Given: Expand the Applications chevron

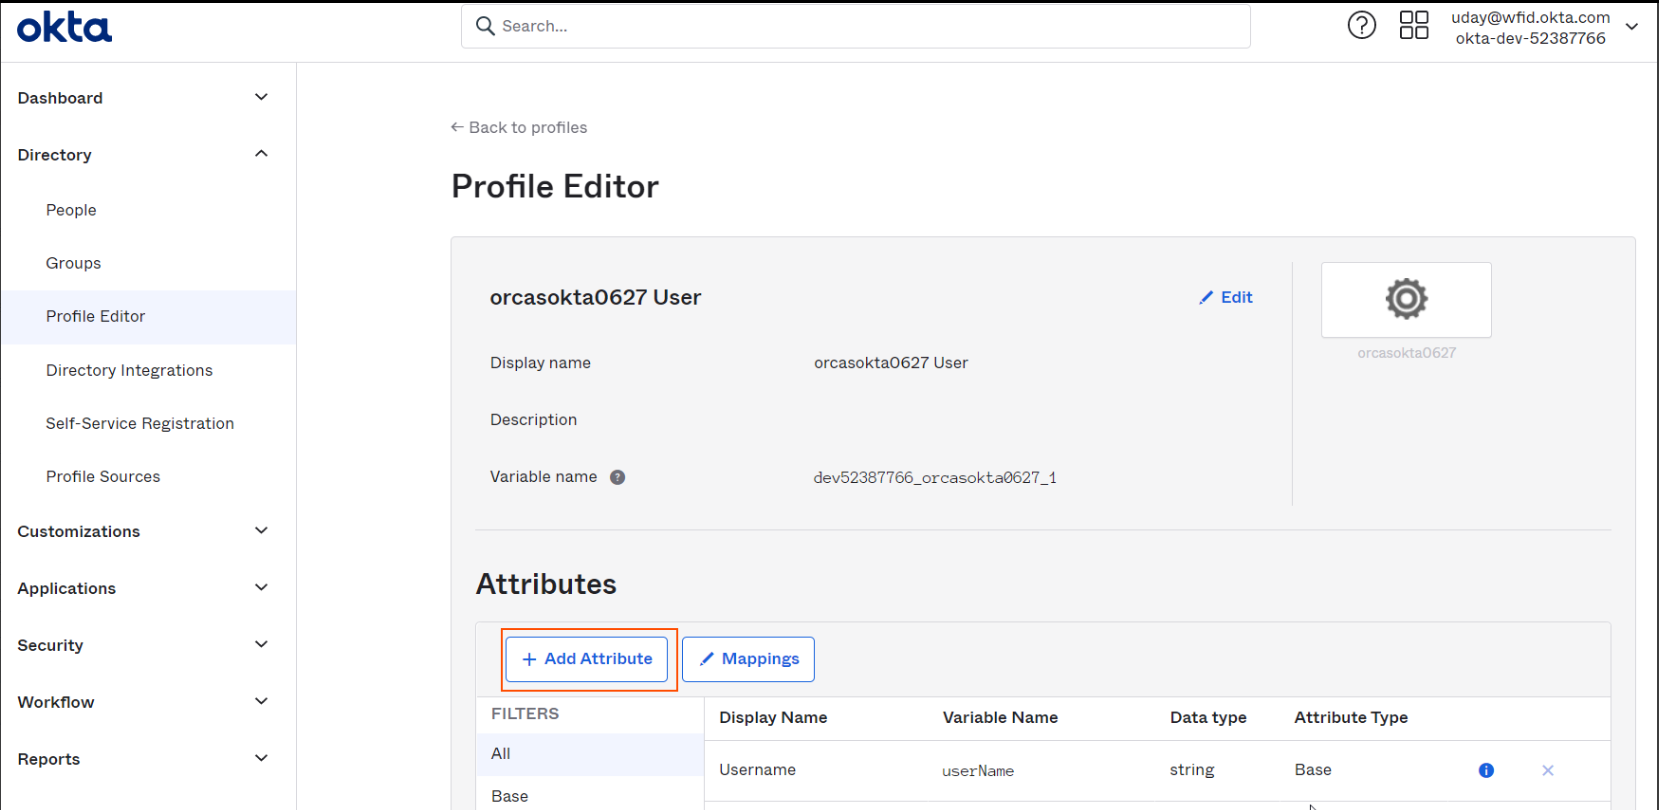Looking at the screenshot, I should click(x=261, y=587).
